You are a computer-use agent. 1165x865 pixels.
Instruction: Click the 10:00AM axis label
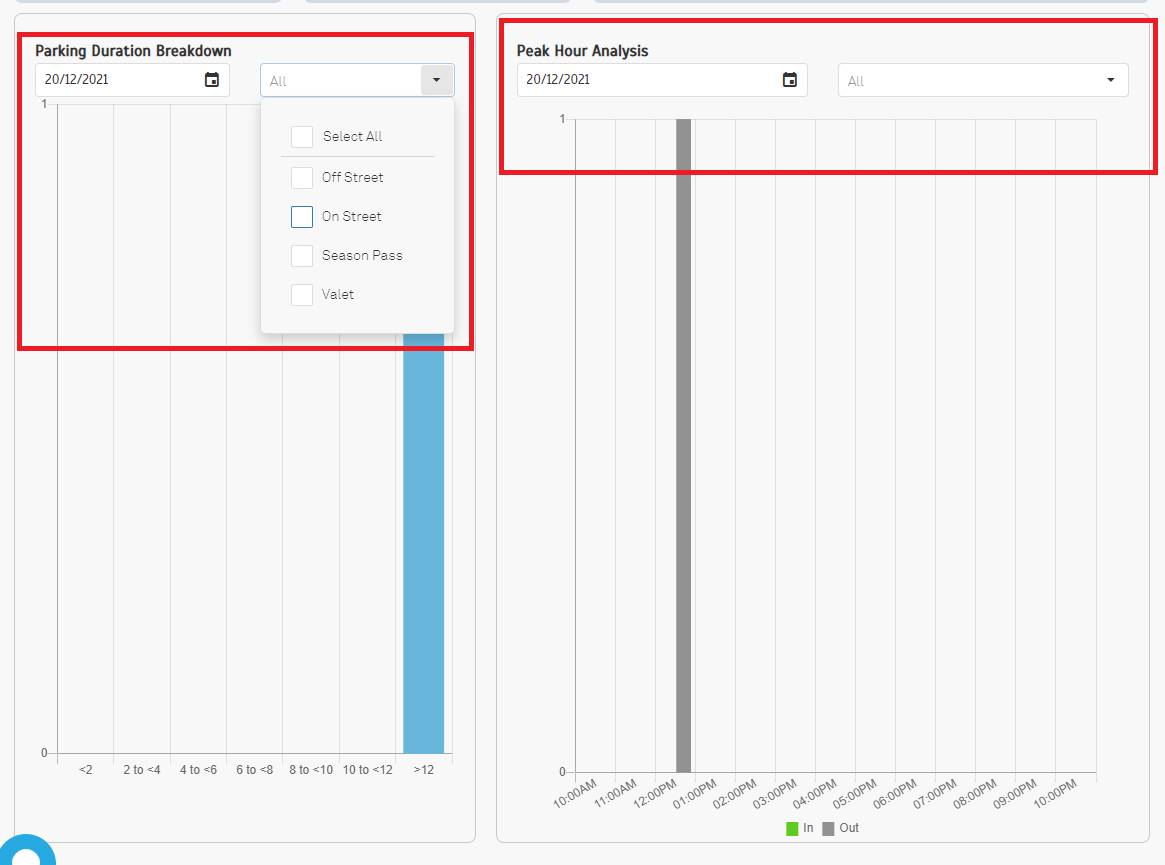point(575,794)
